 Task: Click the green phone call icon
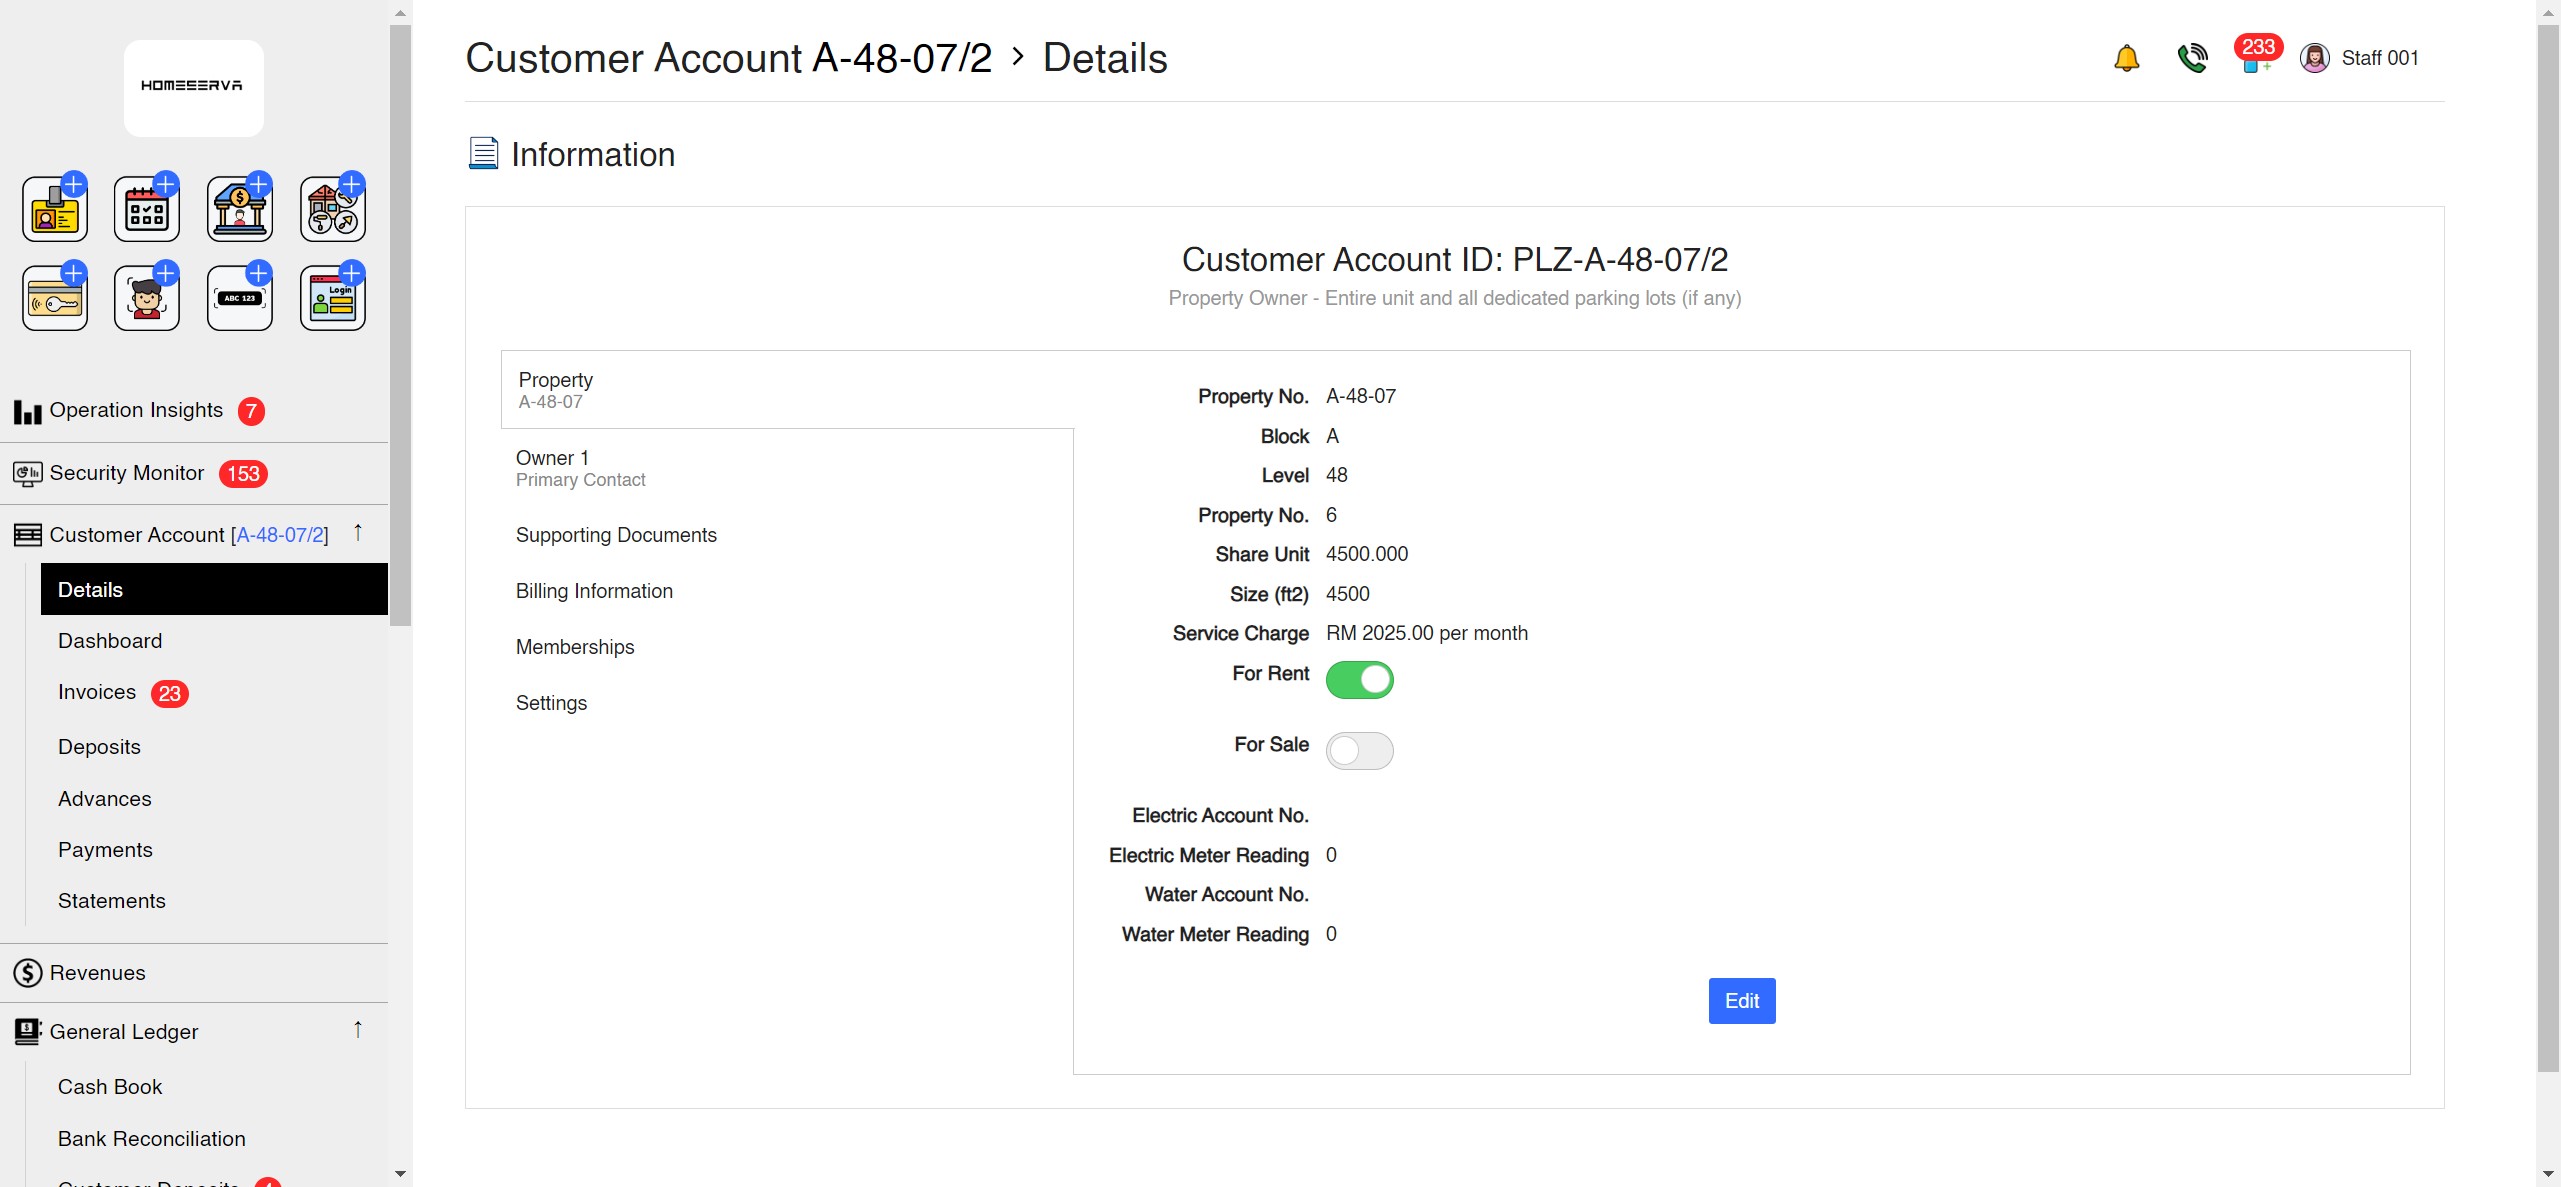[2192, 58]
